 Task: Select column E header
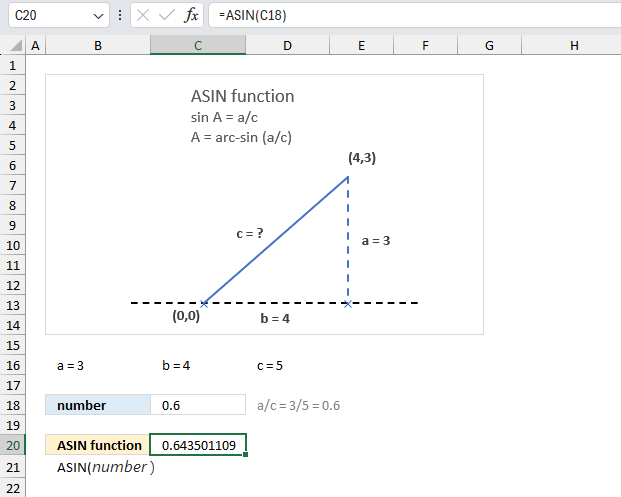(x=361, y=46)
